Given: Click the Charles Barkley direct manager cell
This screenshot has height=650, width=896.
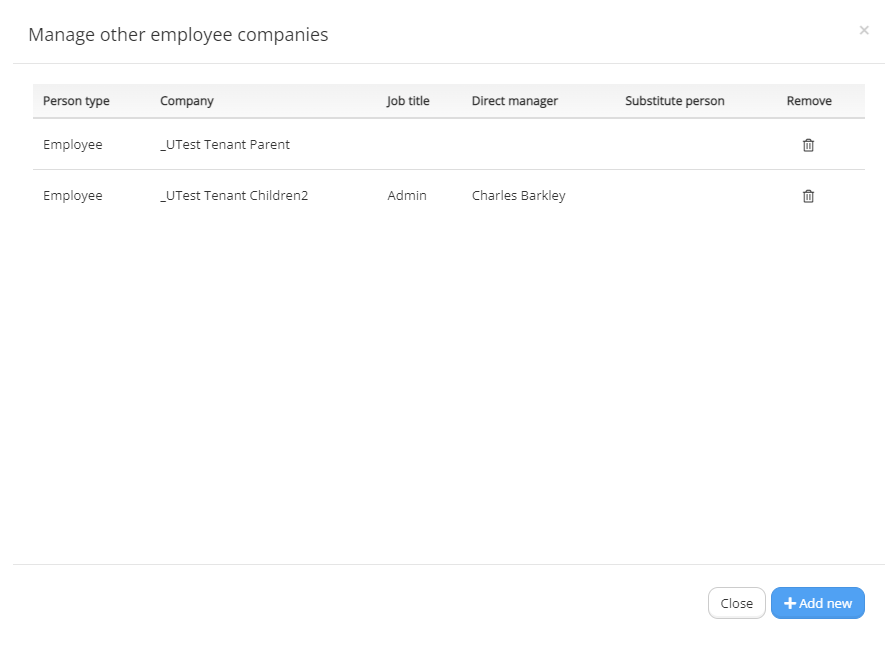Looking at the screenshot, I should [519, 195].
